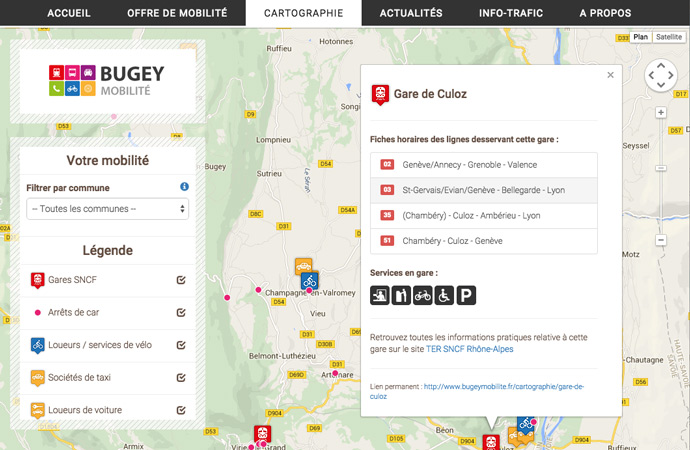The height and width of the screenshot is (450, 690).
Task: Click the ticket counter service icon
Action: tap(379, 295)
